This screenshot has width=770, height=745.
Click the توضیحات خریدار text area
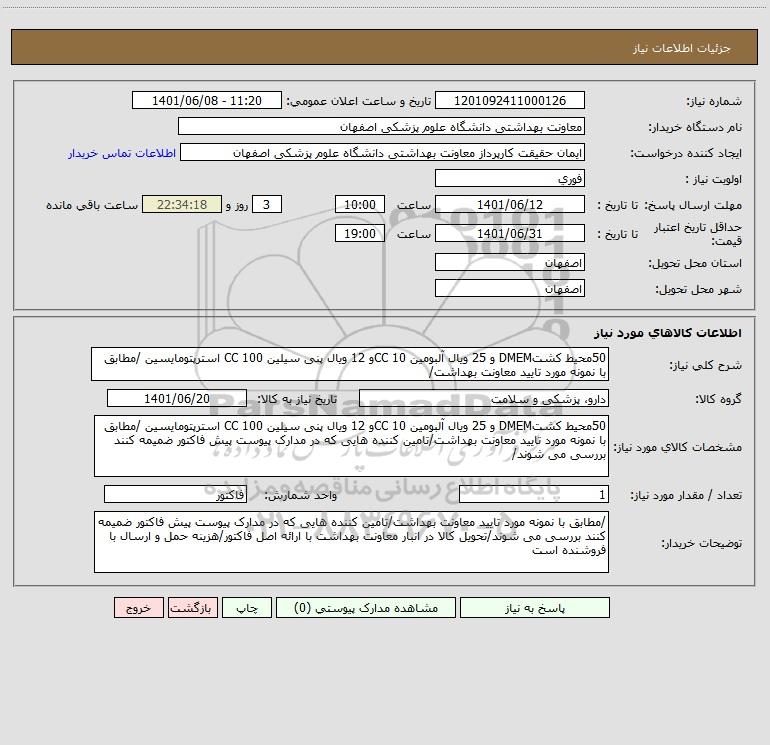pyautogui.click(x=351, y=542)
